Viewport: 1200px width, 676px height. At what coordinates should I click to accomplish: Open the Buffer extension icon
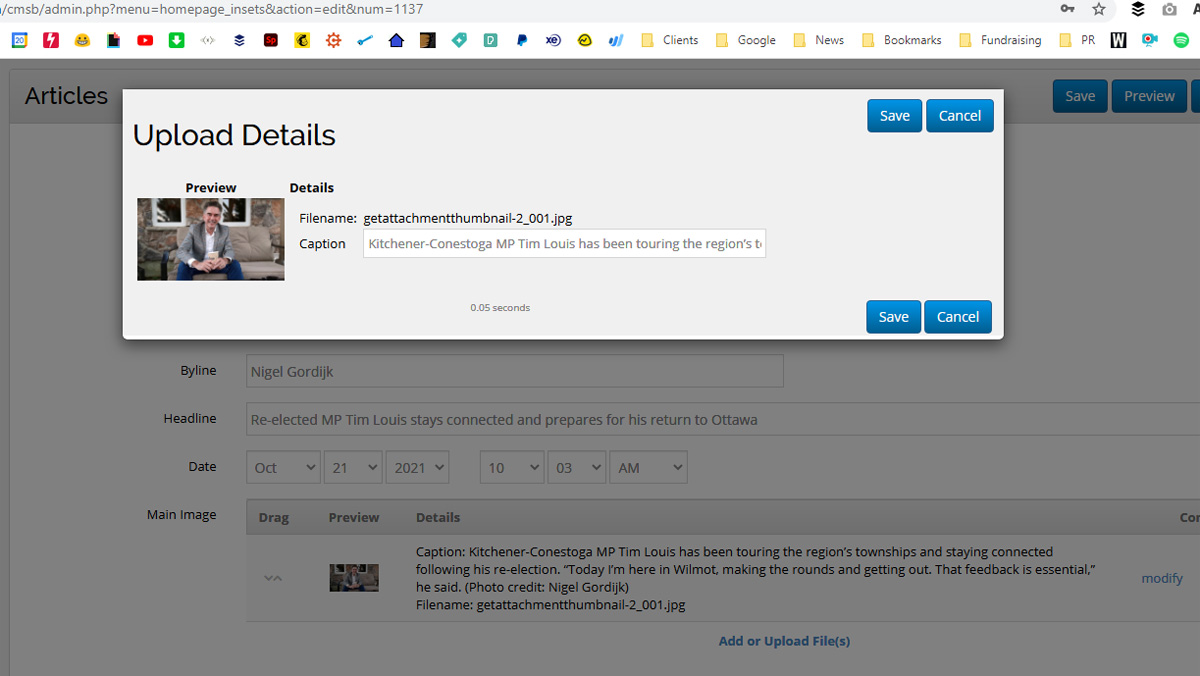(1138, 9)
